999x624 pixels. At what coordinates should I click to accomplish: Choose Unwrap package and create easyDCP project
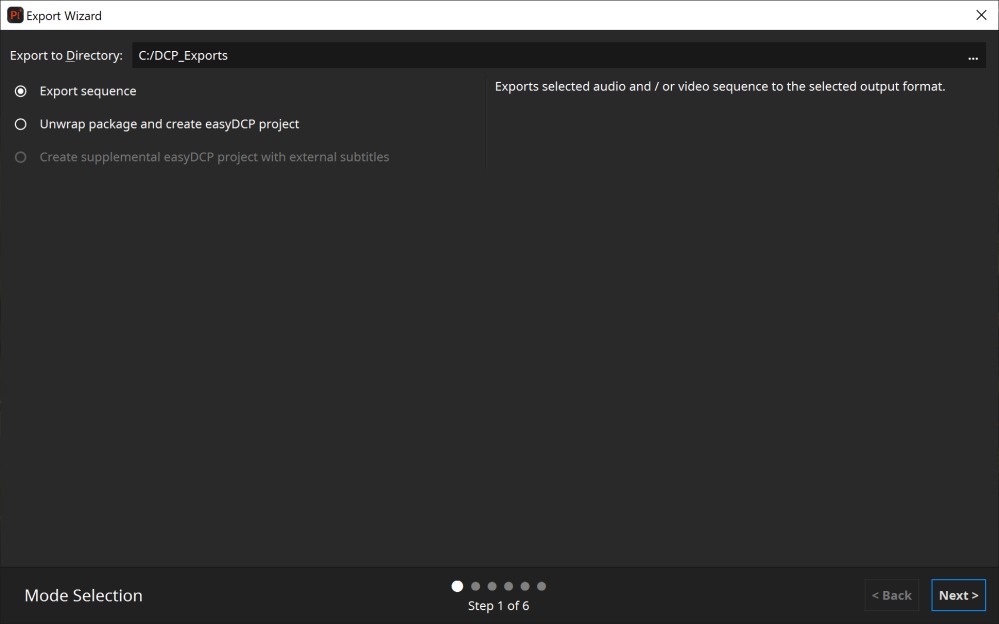[21, 124]
